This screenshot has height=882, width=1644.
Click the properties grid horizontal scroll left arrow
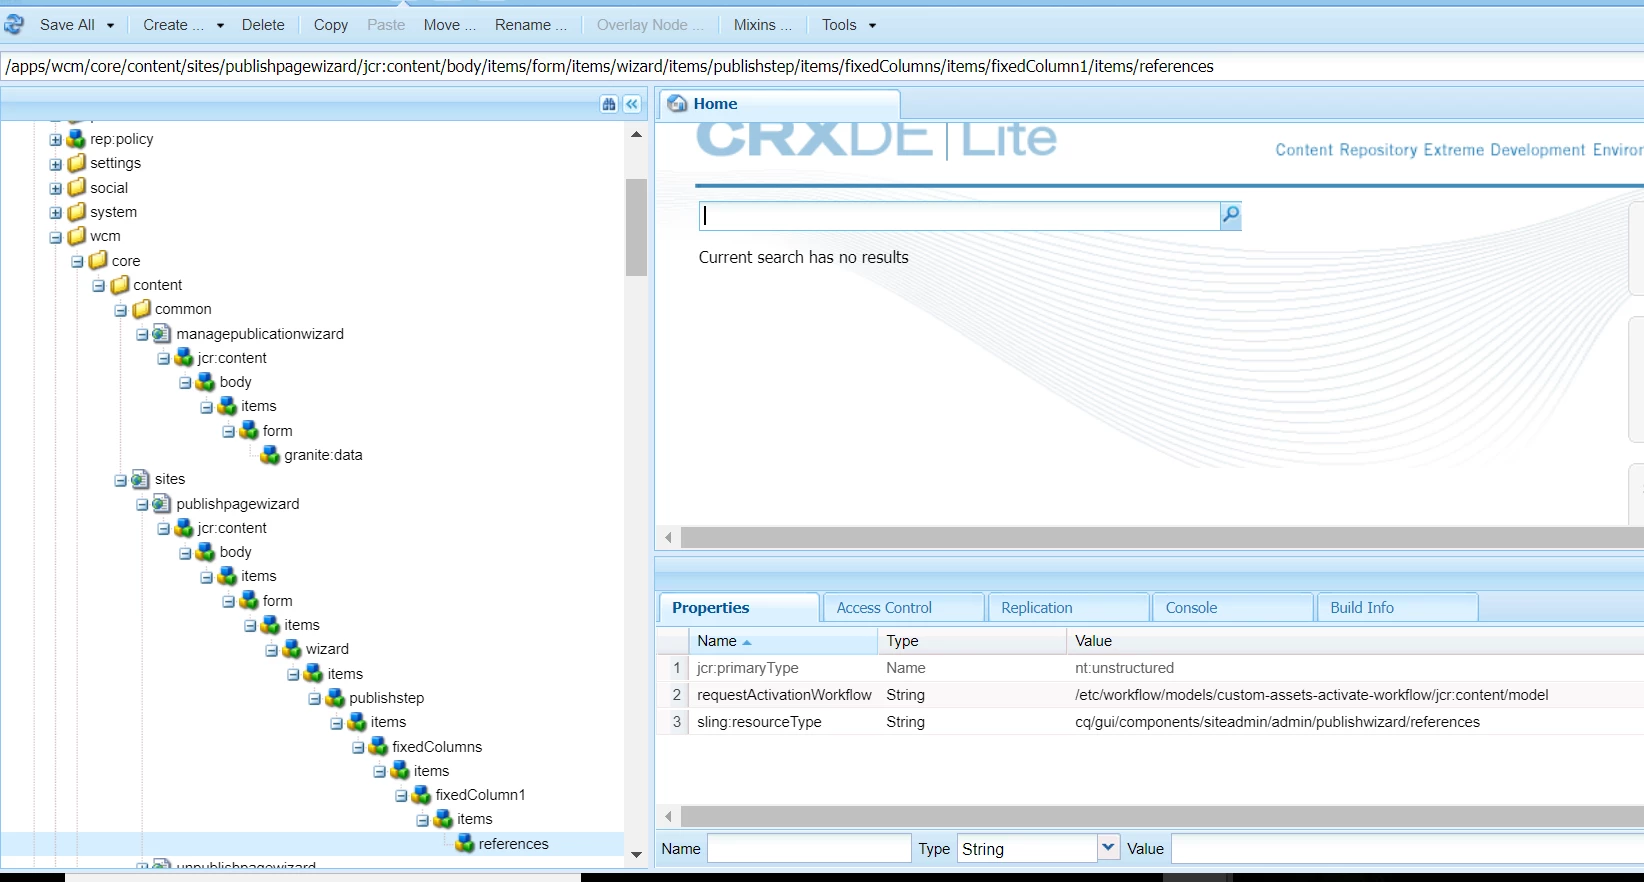coord(668,817)
